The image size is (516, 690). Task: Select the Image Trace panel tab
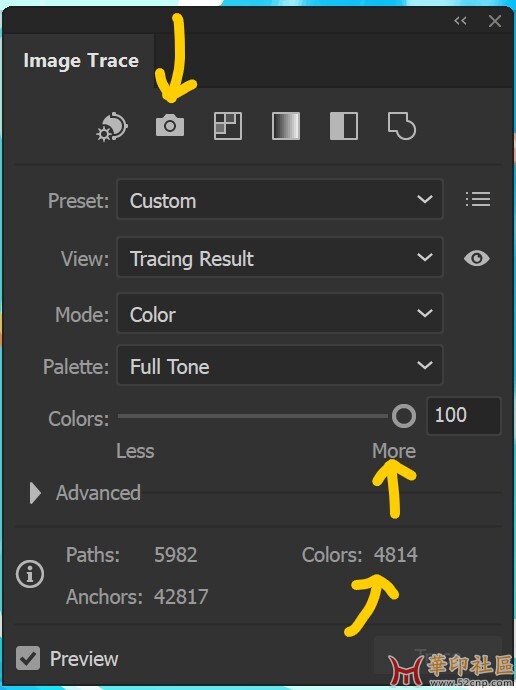point(81,60)
